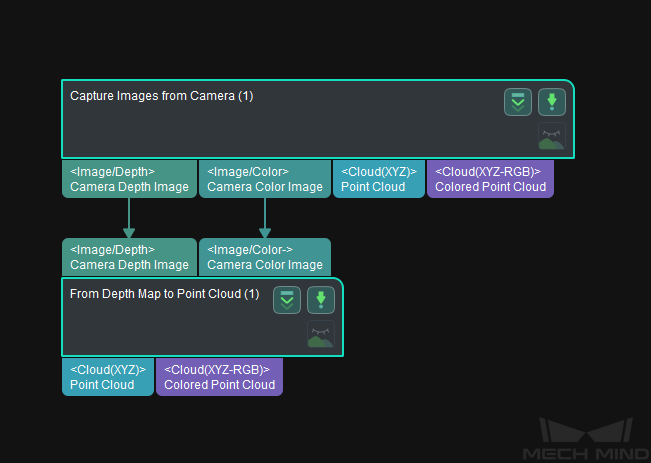Click Point Cloud output port of Capture Images step
Viewport: 651px width, 463px height.
(378, 179)
